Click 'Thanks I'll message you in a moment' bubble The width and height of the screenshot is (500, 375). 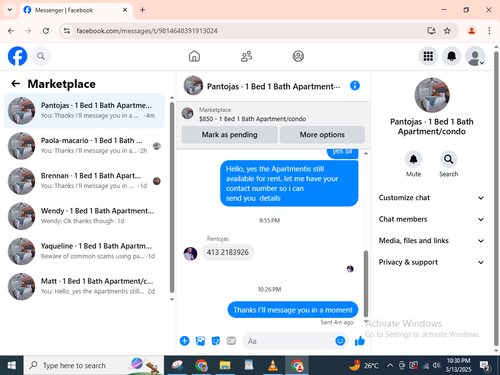(x=293, y=310)
